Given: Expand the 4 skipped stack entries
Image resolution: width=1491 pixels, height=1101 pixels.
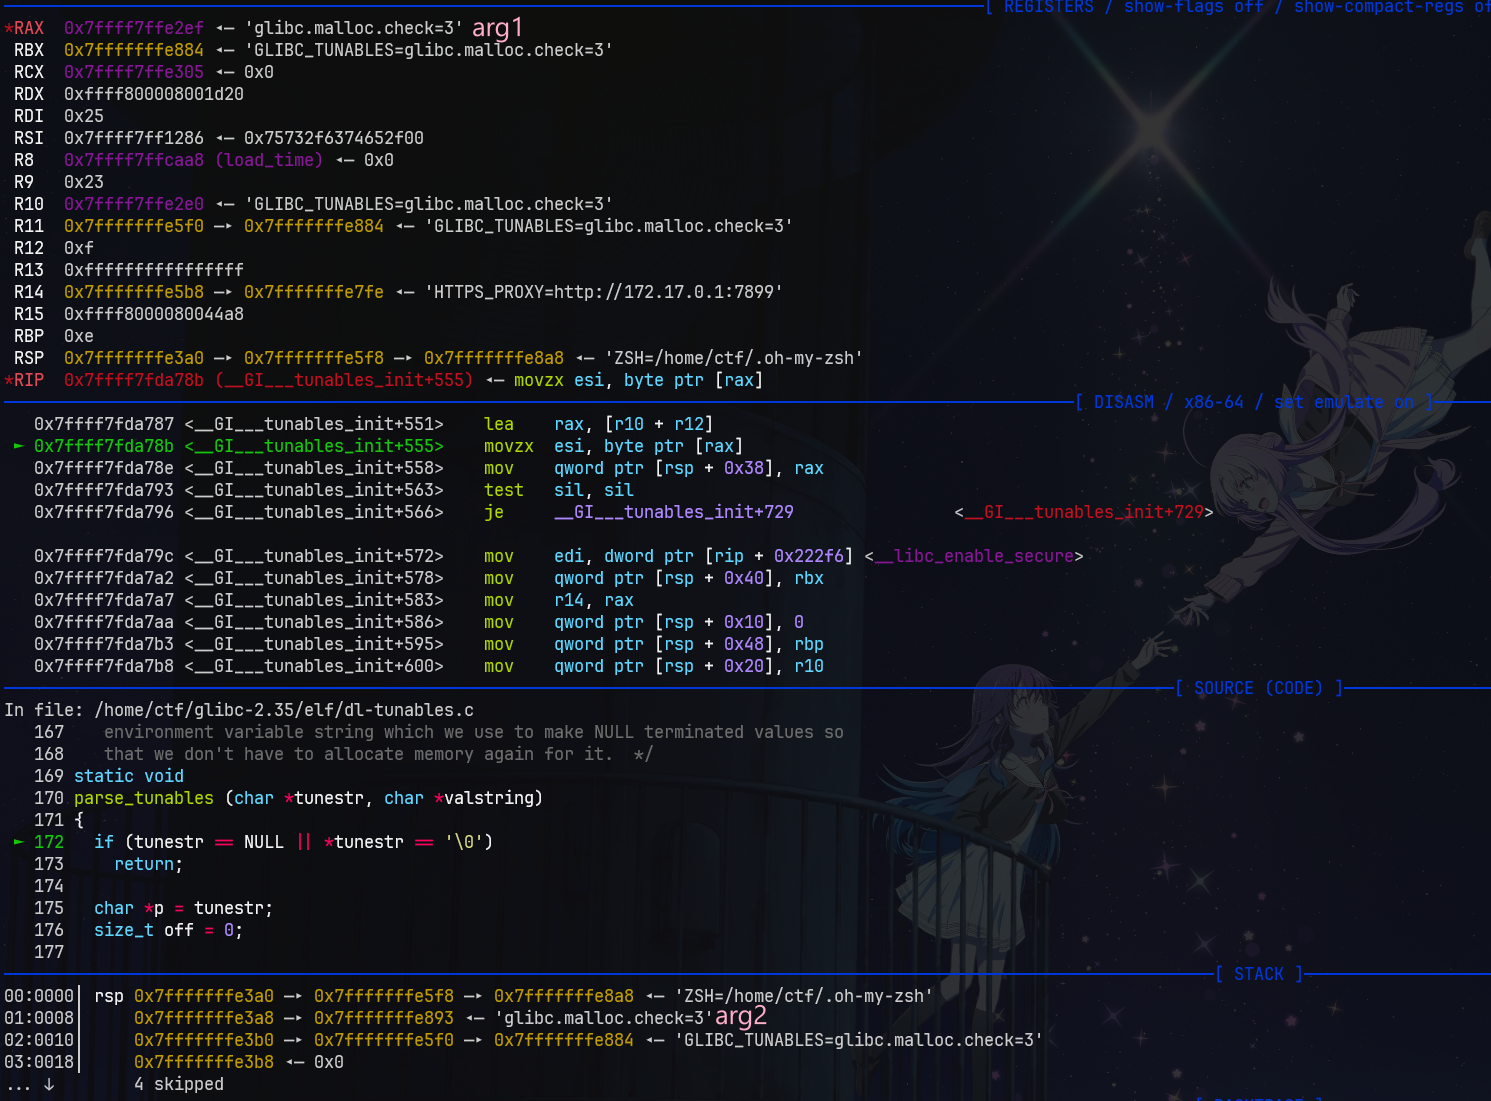Looking at the screenshot, I should coord(179,1084).
